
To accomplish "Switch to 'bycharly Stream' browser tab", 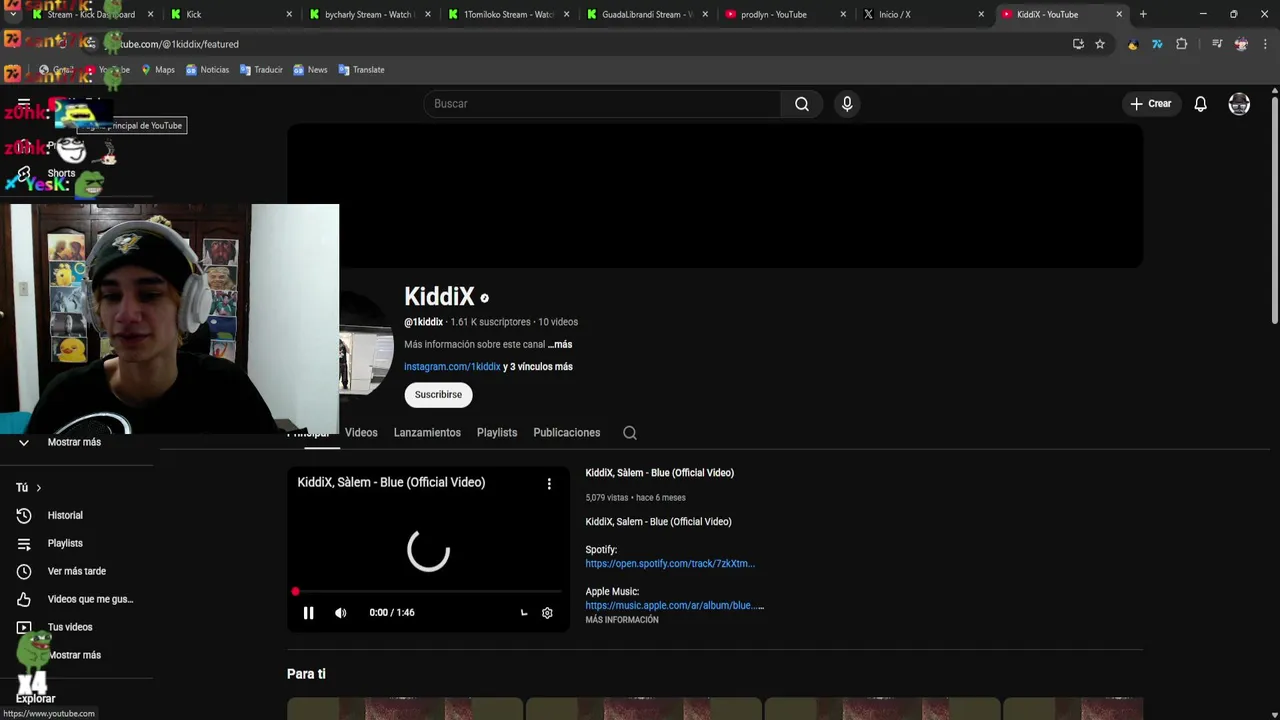I will click(x=369, y=15).
